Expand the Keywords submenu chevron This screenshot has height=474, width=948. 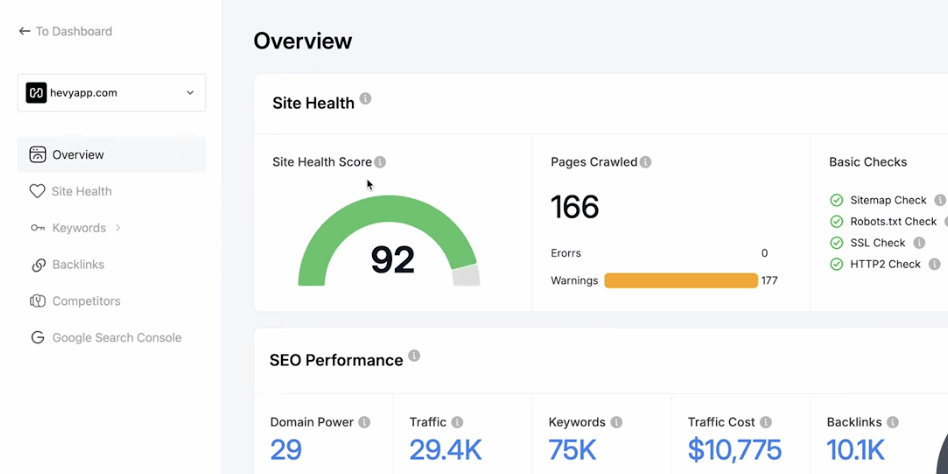[118, 228]
